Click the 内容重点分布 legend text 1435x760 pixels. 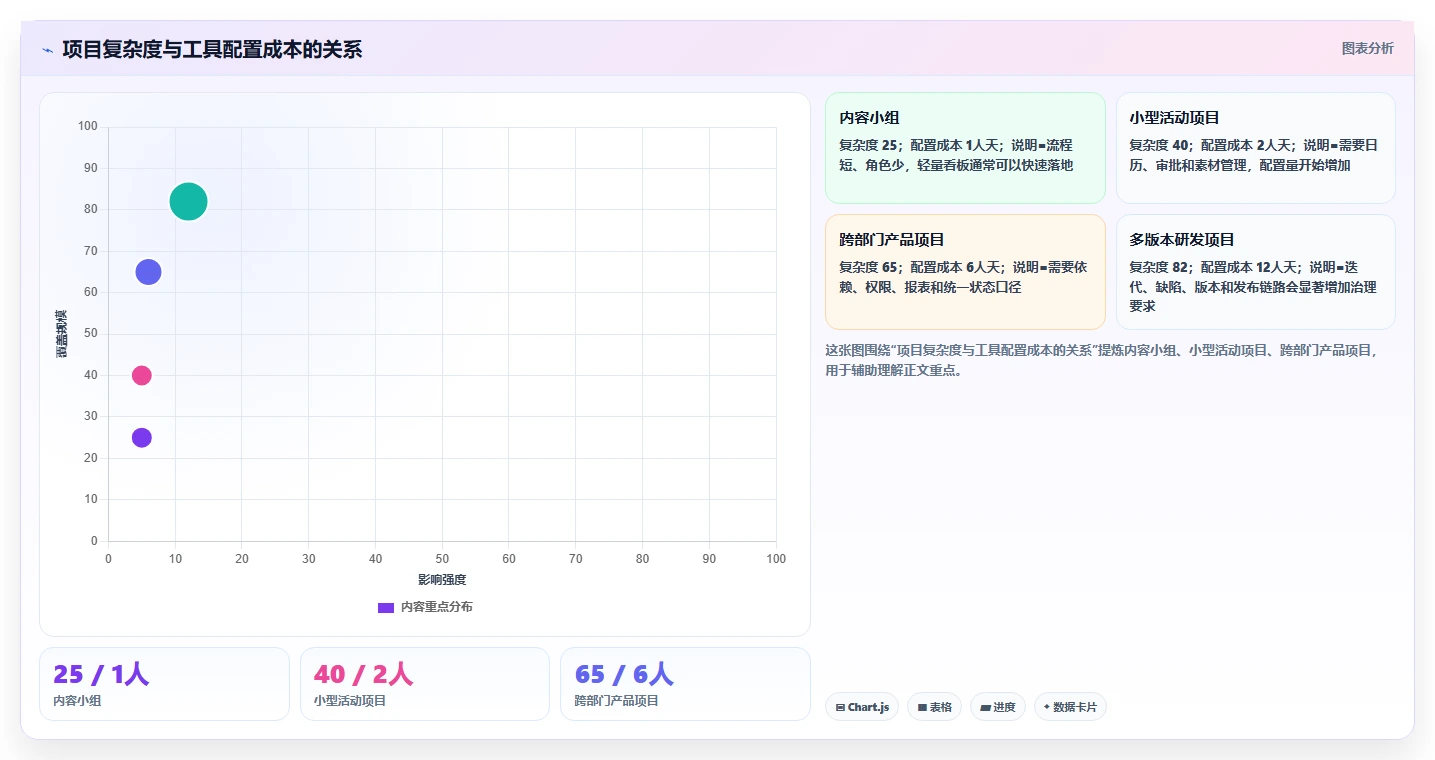(x=437, y=607)
